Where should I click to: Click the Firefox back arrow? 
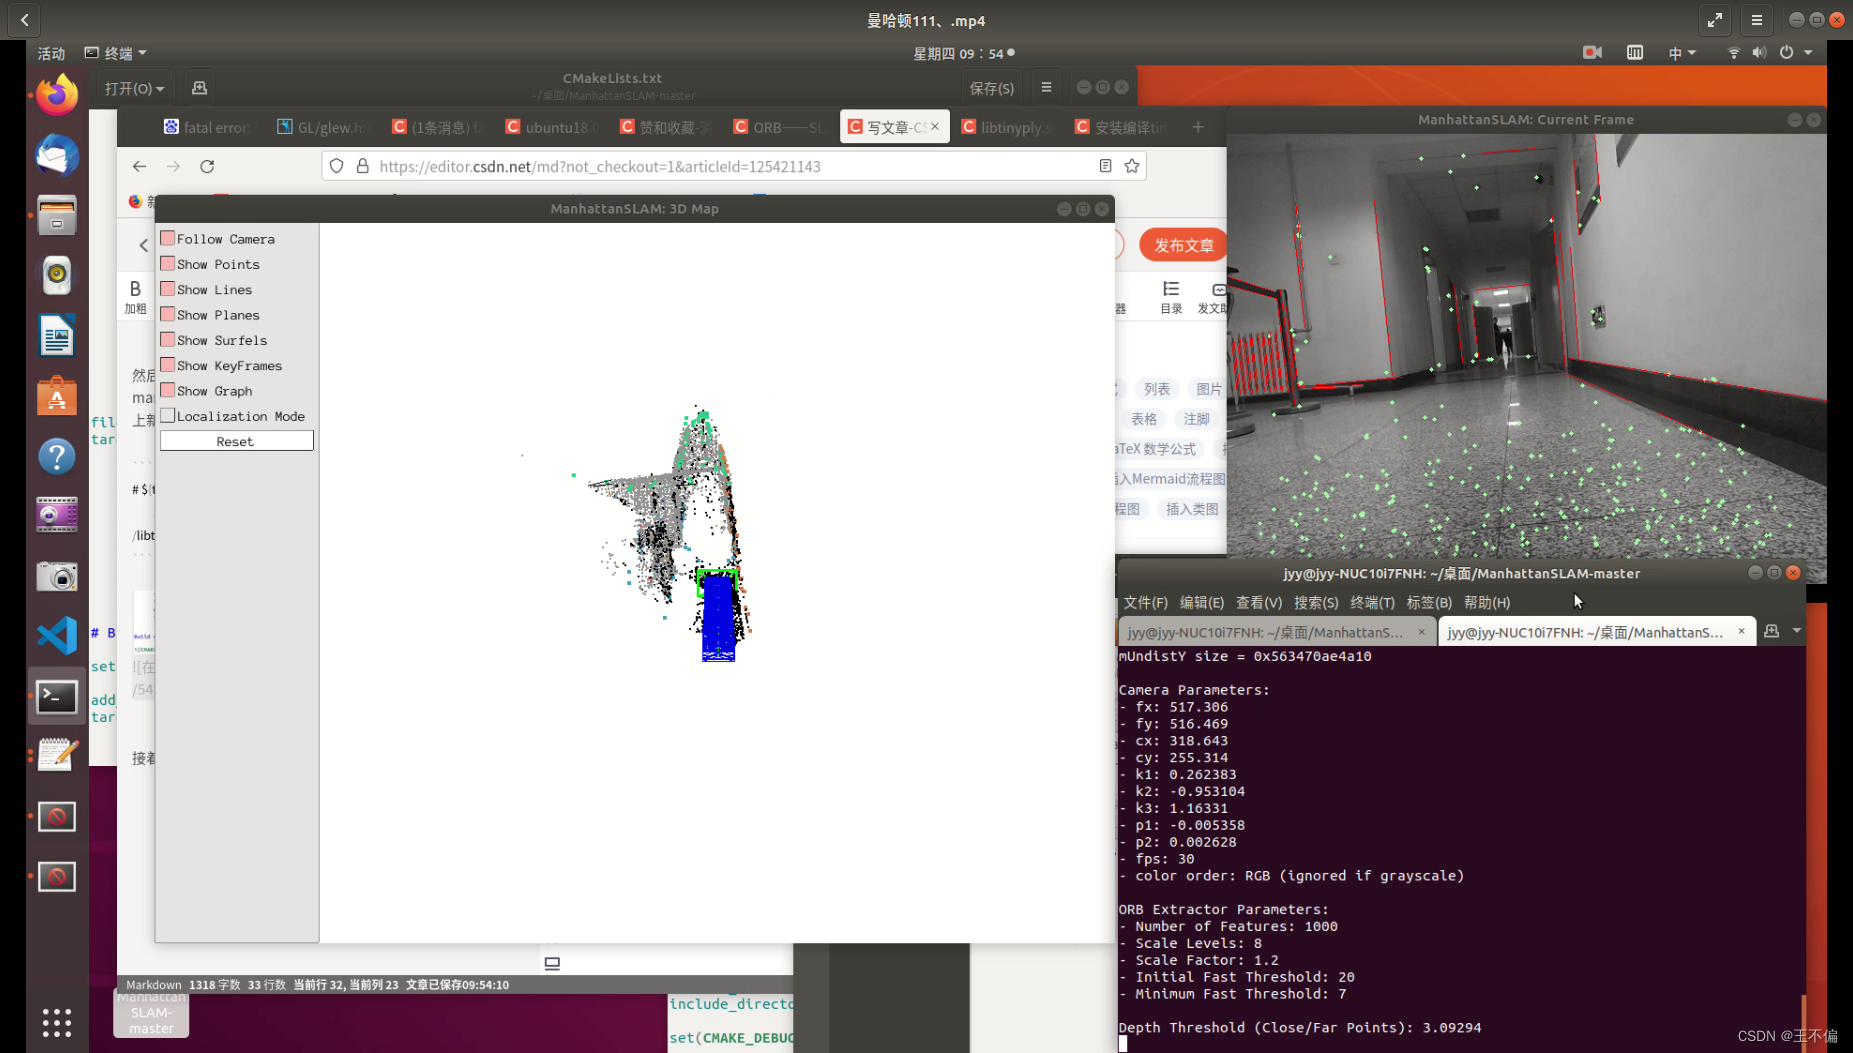140,166
